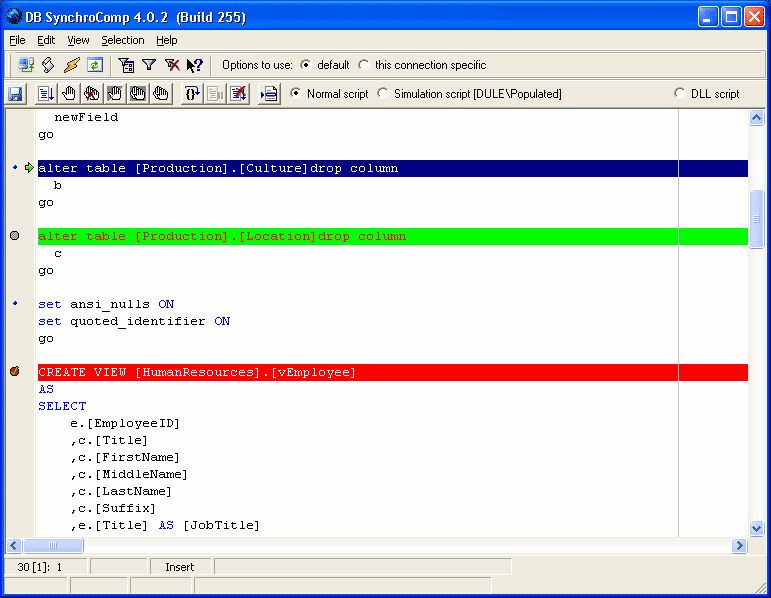The image size is (771, 598).
Task: Open the Selection menu
Action: point(123,40)
